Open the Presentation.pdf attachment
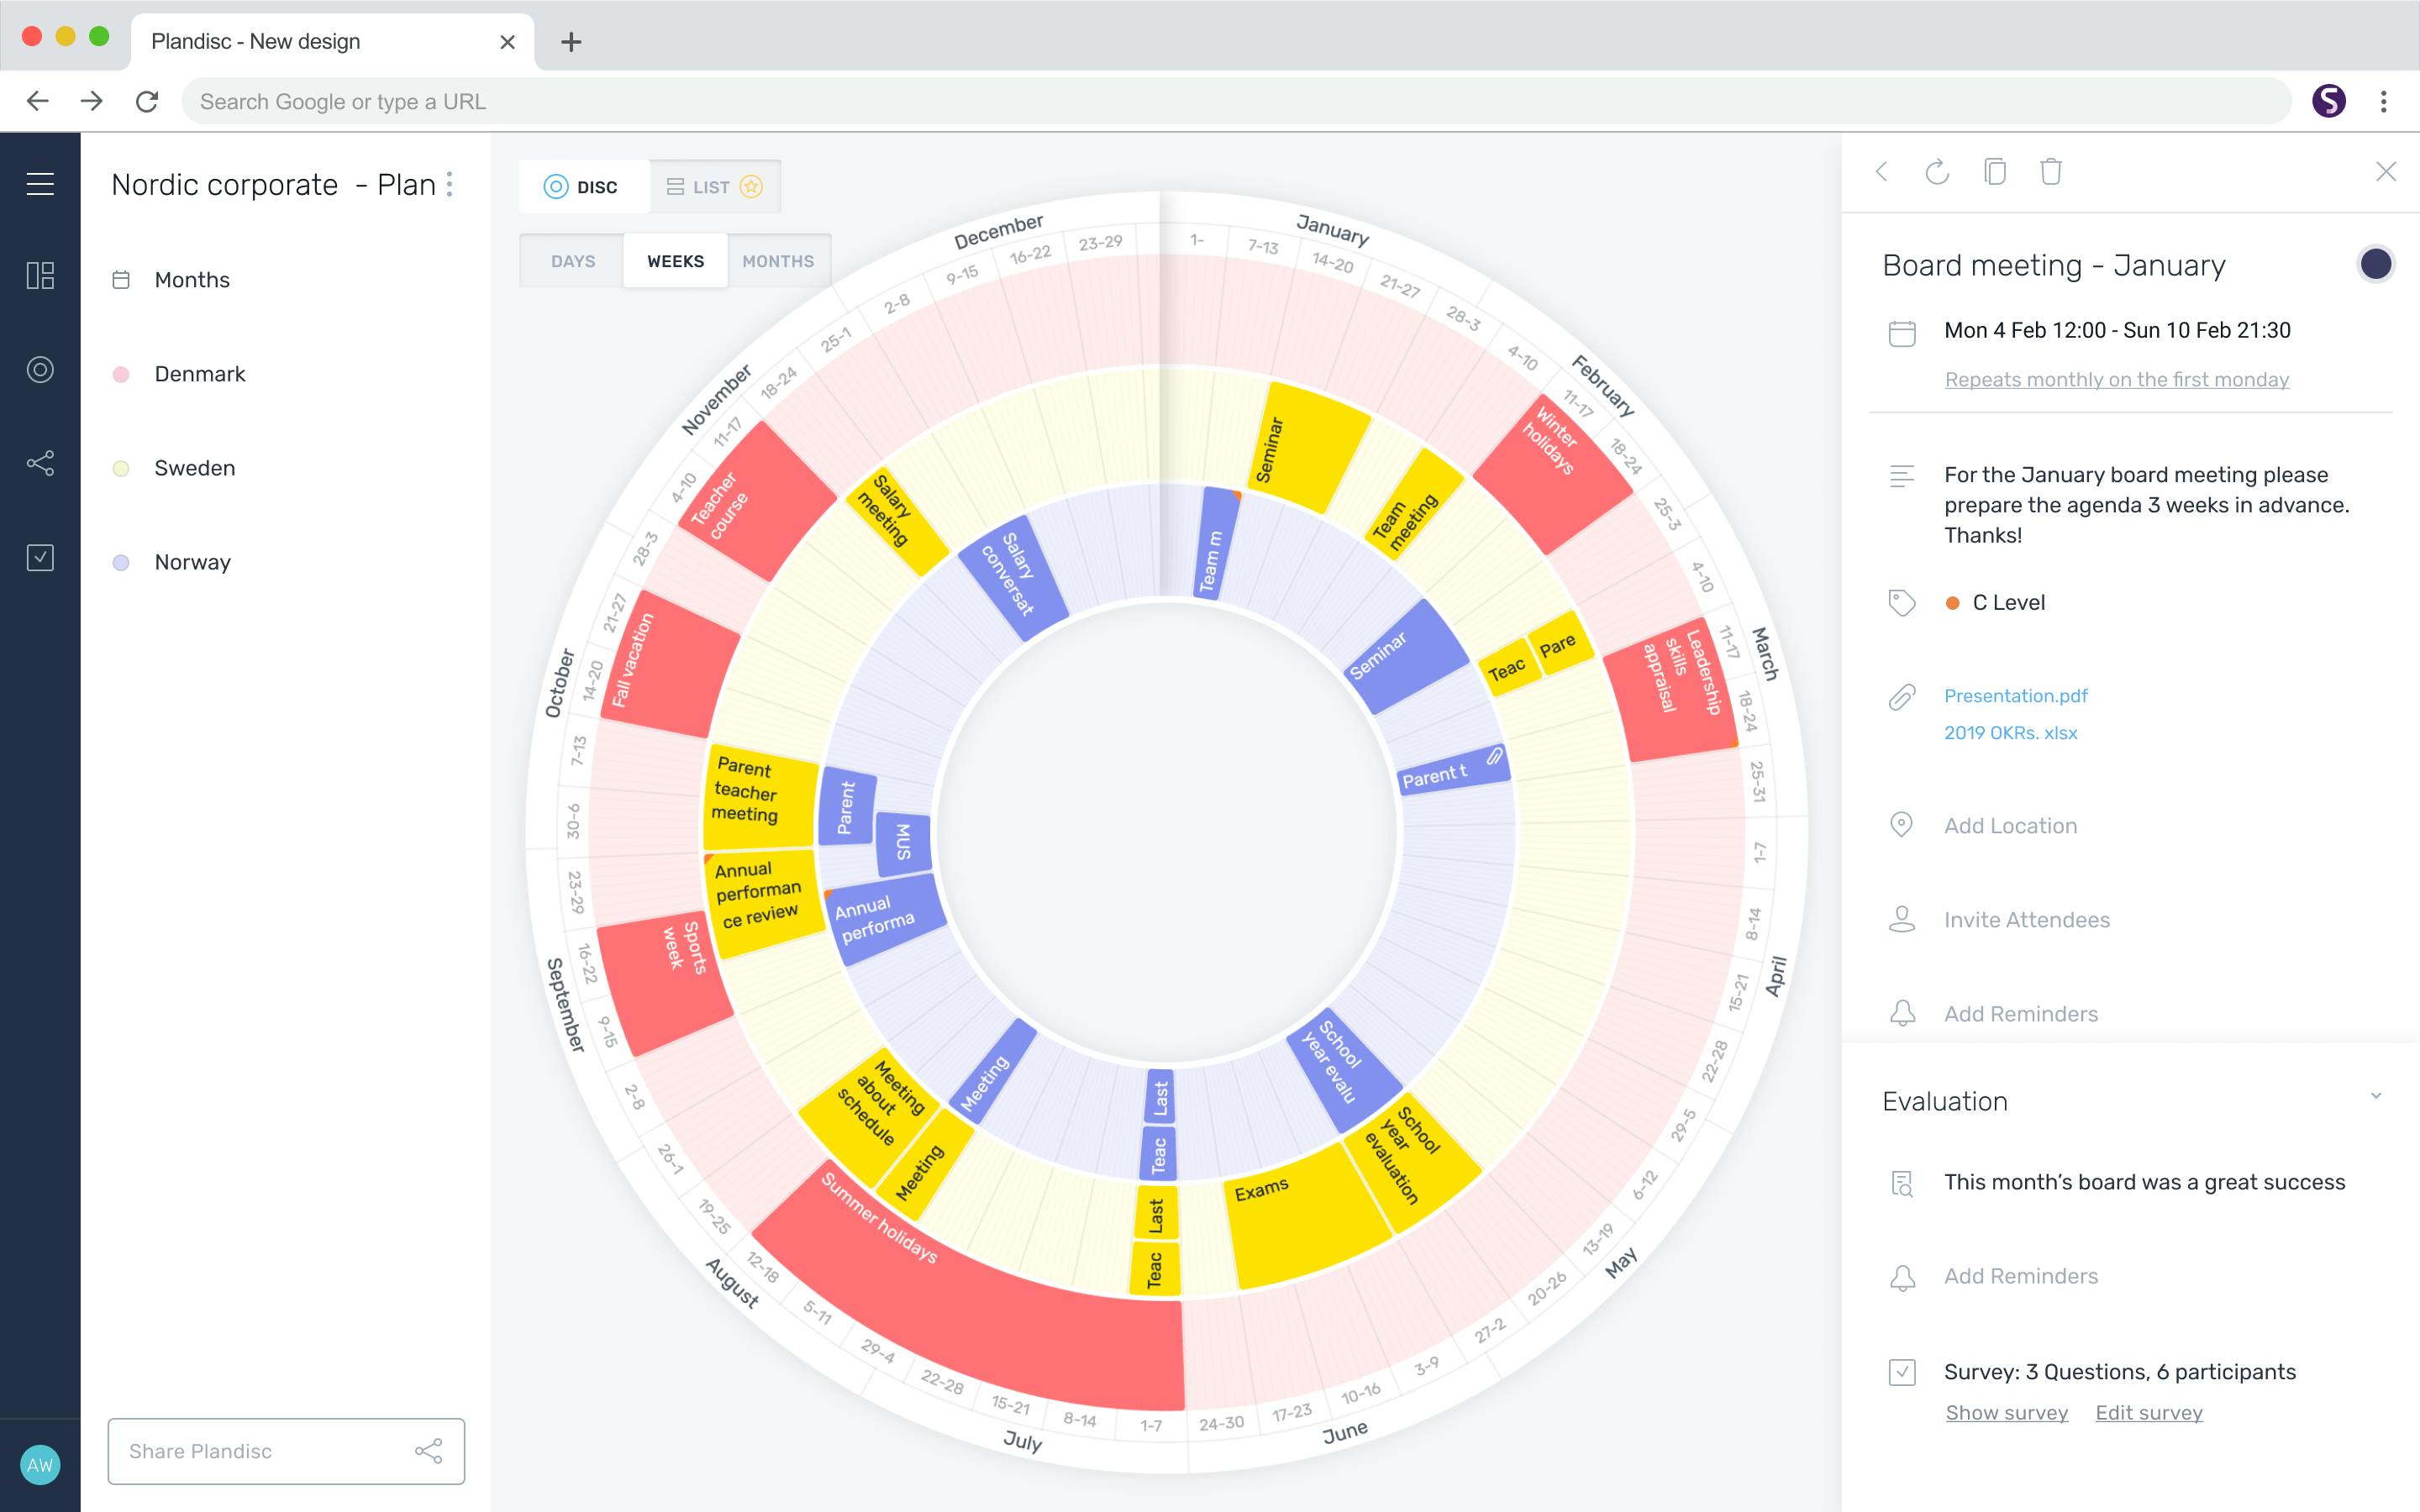Image resolution: width=2420 pixels, height=1512 pixels. [2016, 695]
